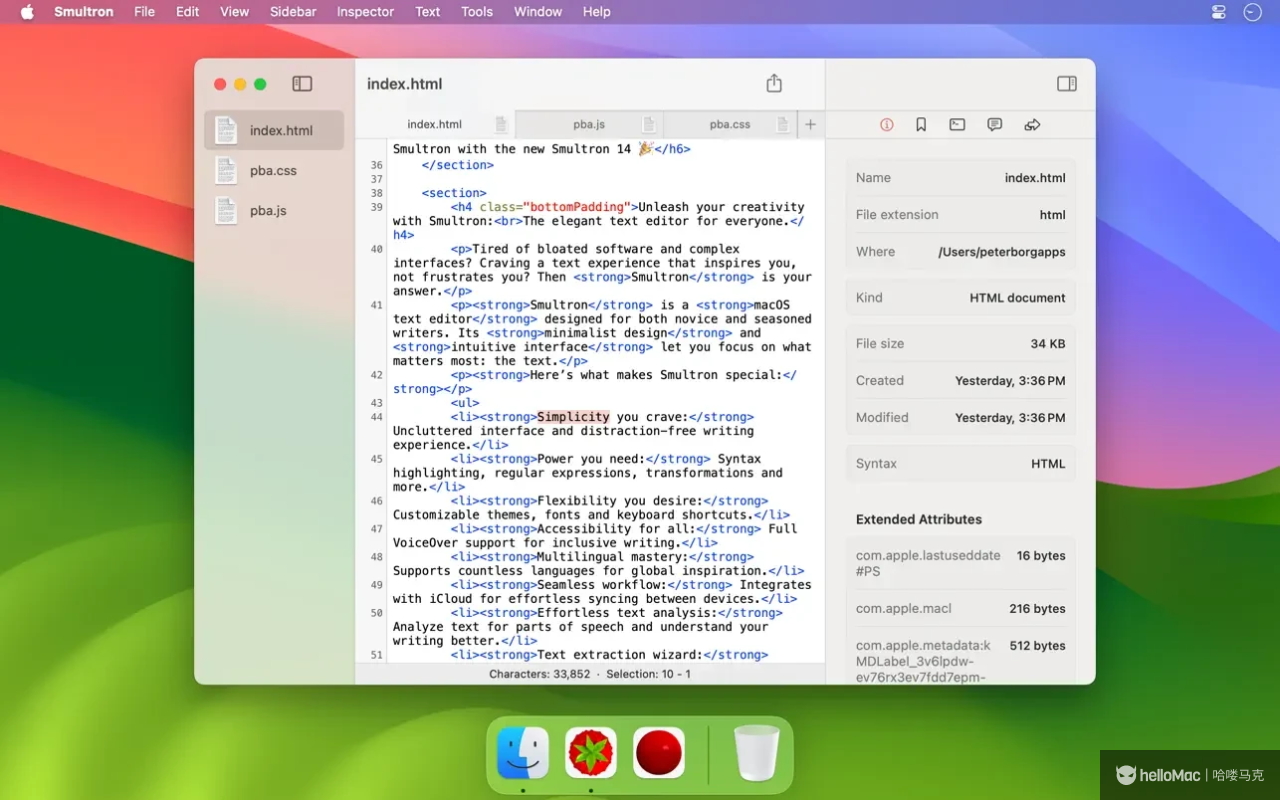Open the Trash in Dock
This screenshot has width=1280, height=800.
tap(757, 753)
